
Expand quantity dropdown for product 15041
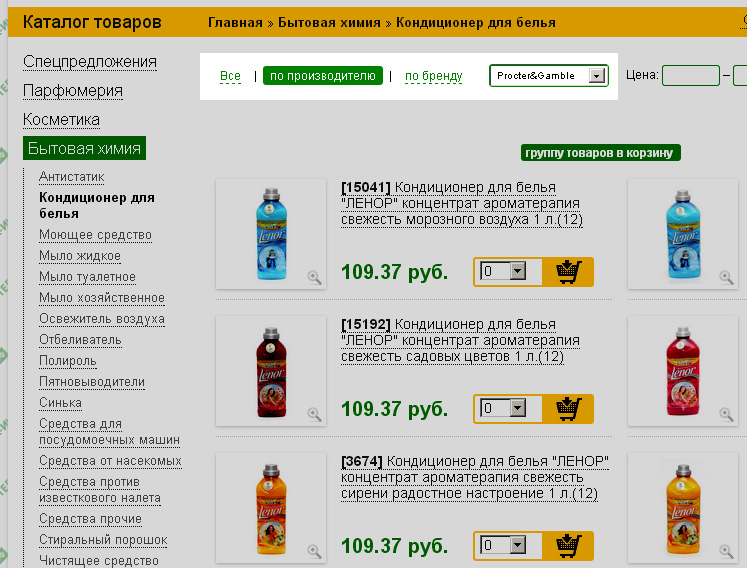click(x=518, y=271)
